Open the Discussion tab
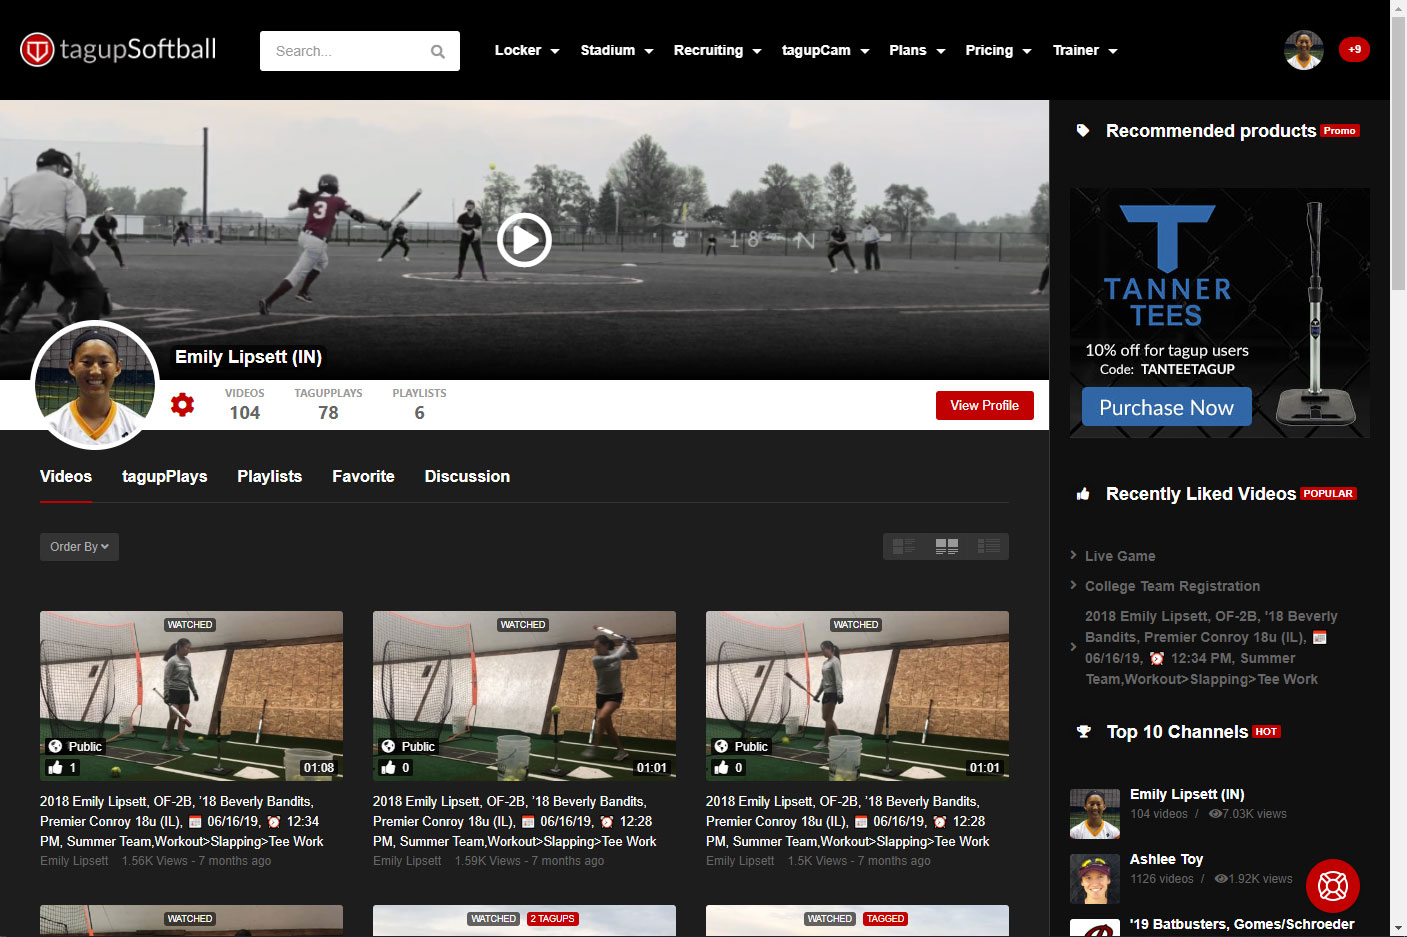This screenshot has width=1407, height=937. click(x=467, y=477)
